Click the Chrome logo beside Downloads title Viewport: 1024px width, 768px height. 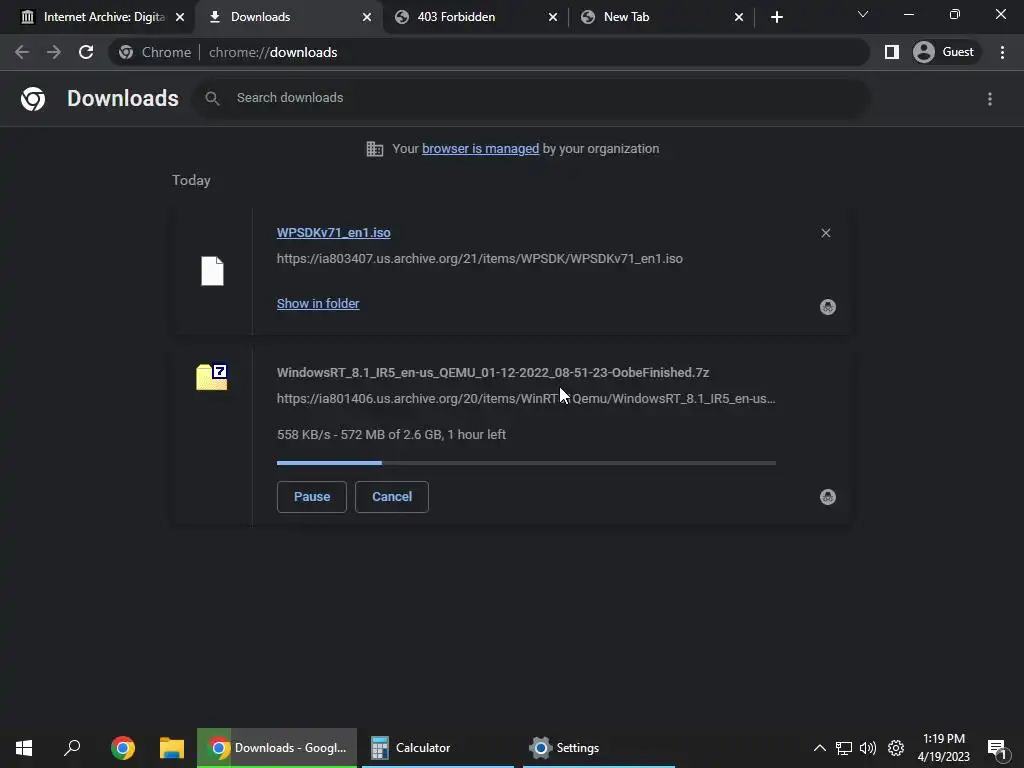tap(33, 99)
